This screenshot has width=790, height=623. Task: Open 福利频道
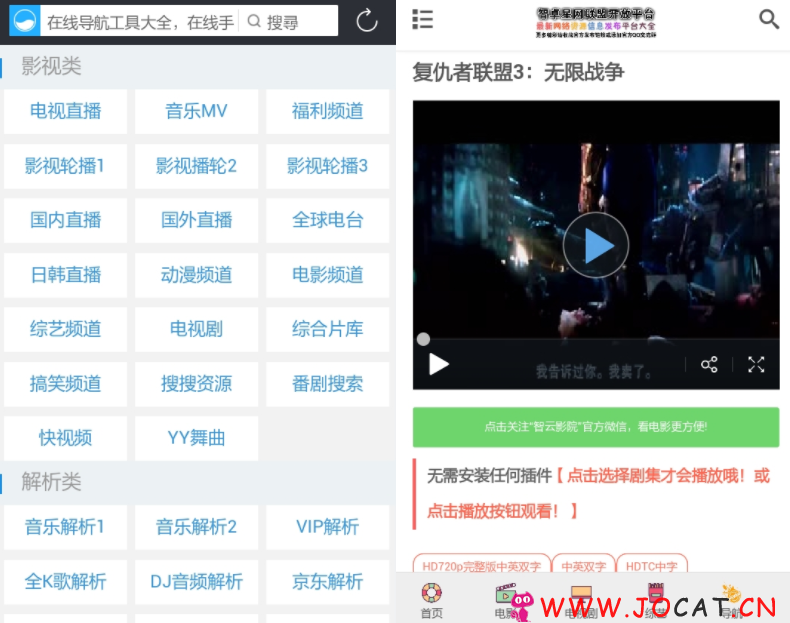point(327,111)
